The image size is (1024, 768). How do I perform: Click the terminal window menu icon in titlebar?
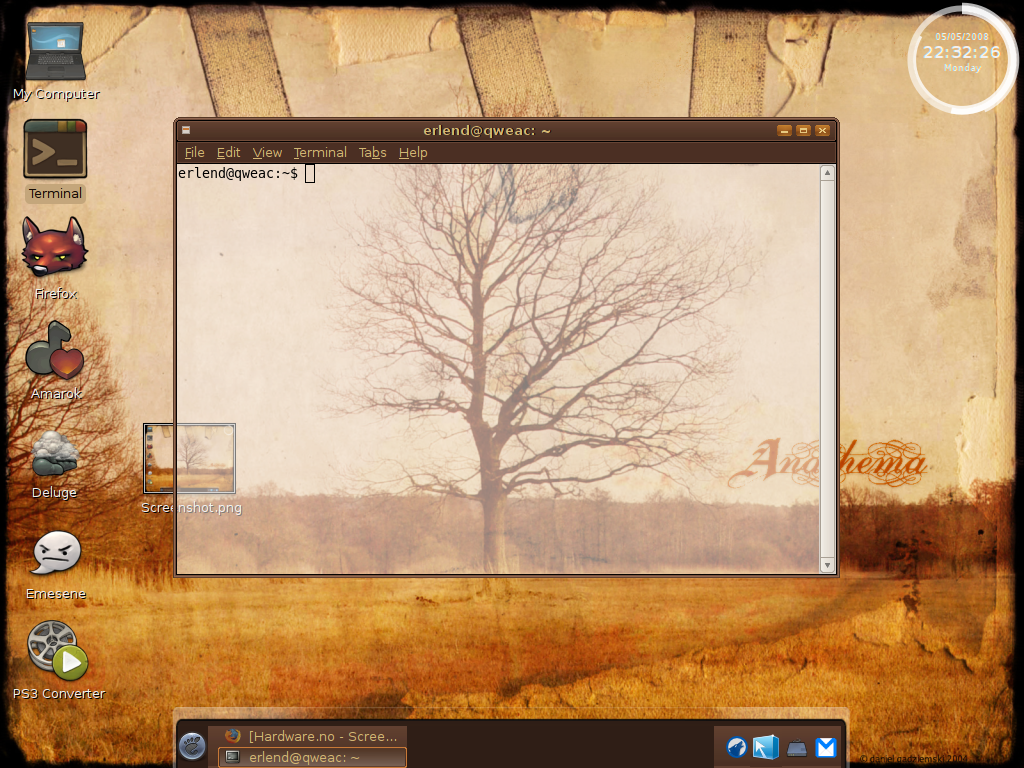[x=186, y=130]
